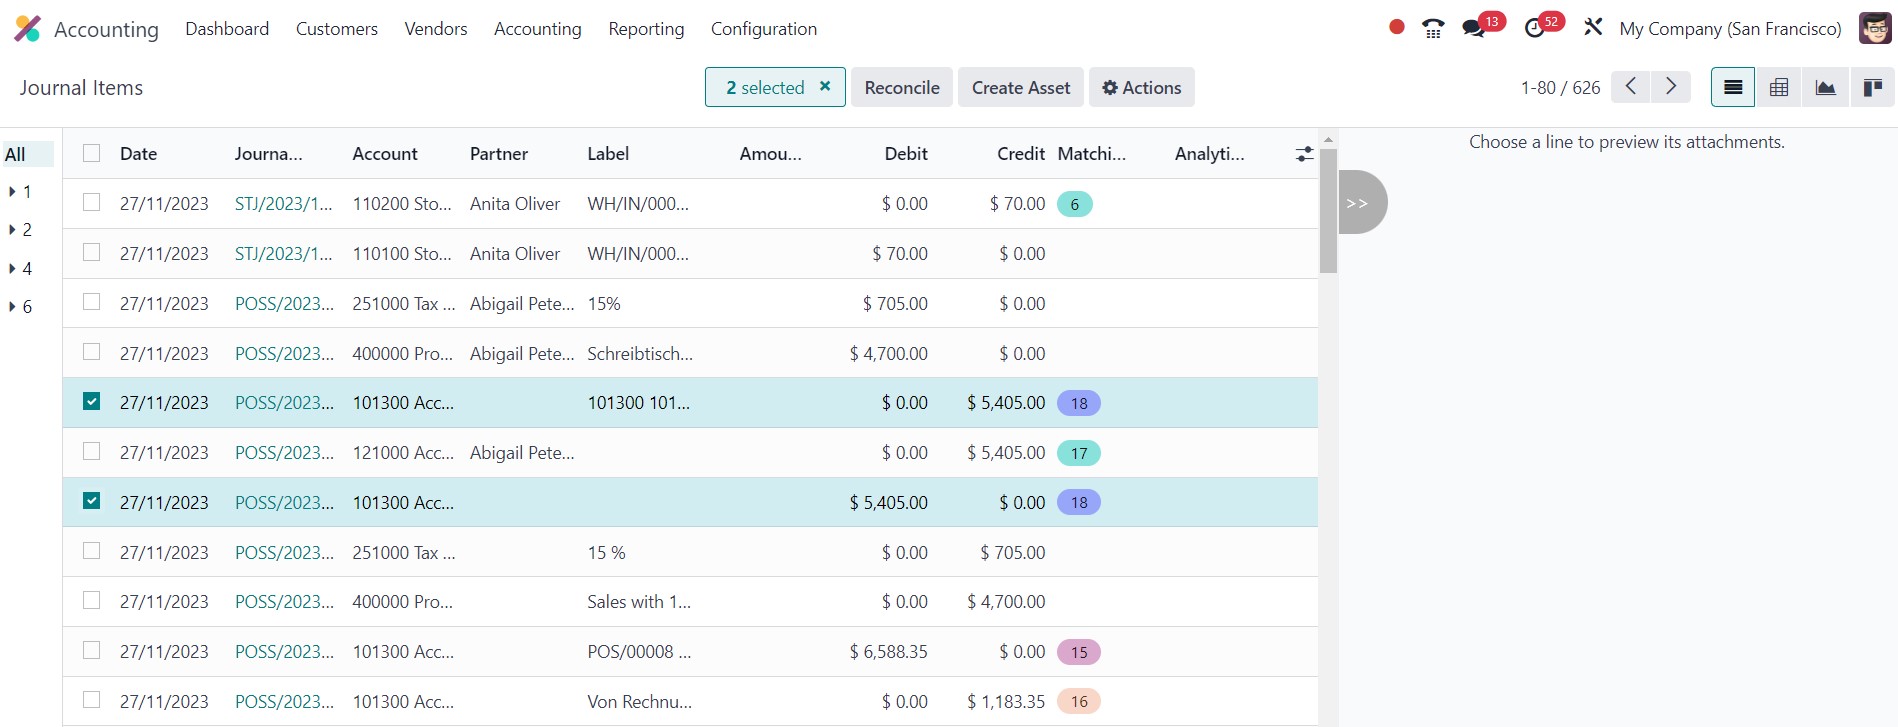Check the row labeled 15% checkbox

[92, 302]
